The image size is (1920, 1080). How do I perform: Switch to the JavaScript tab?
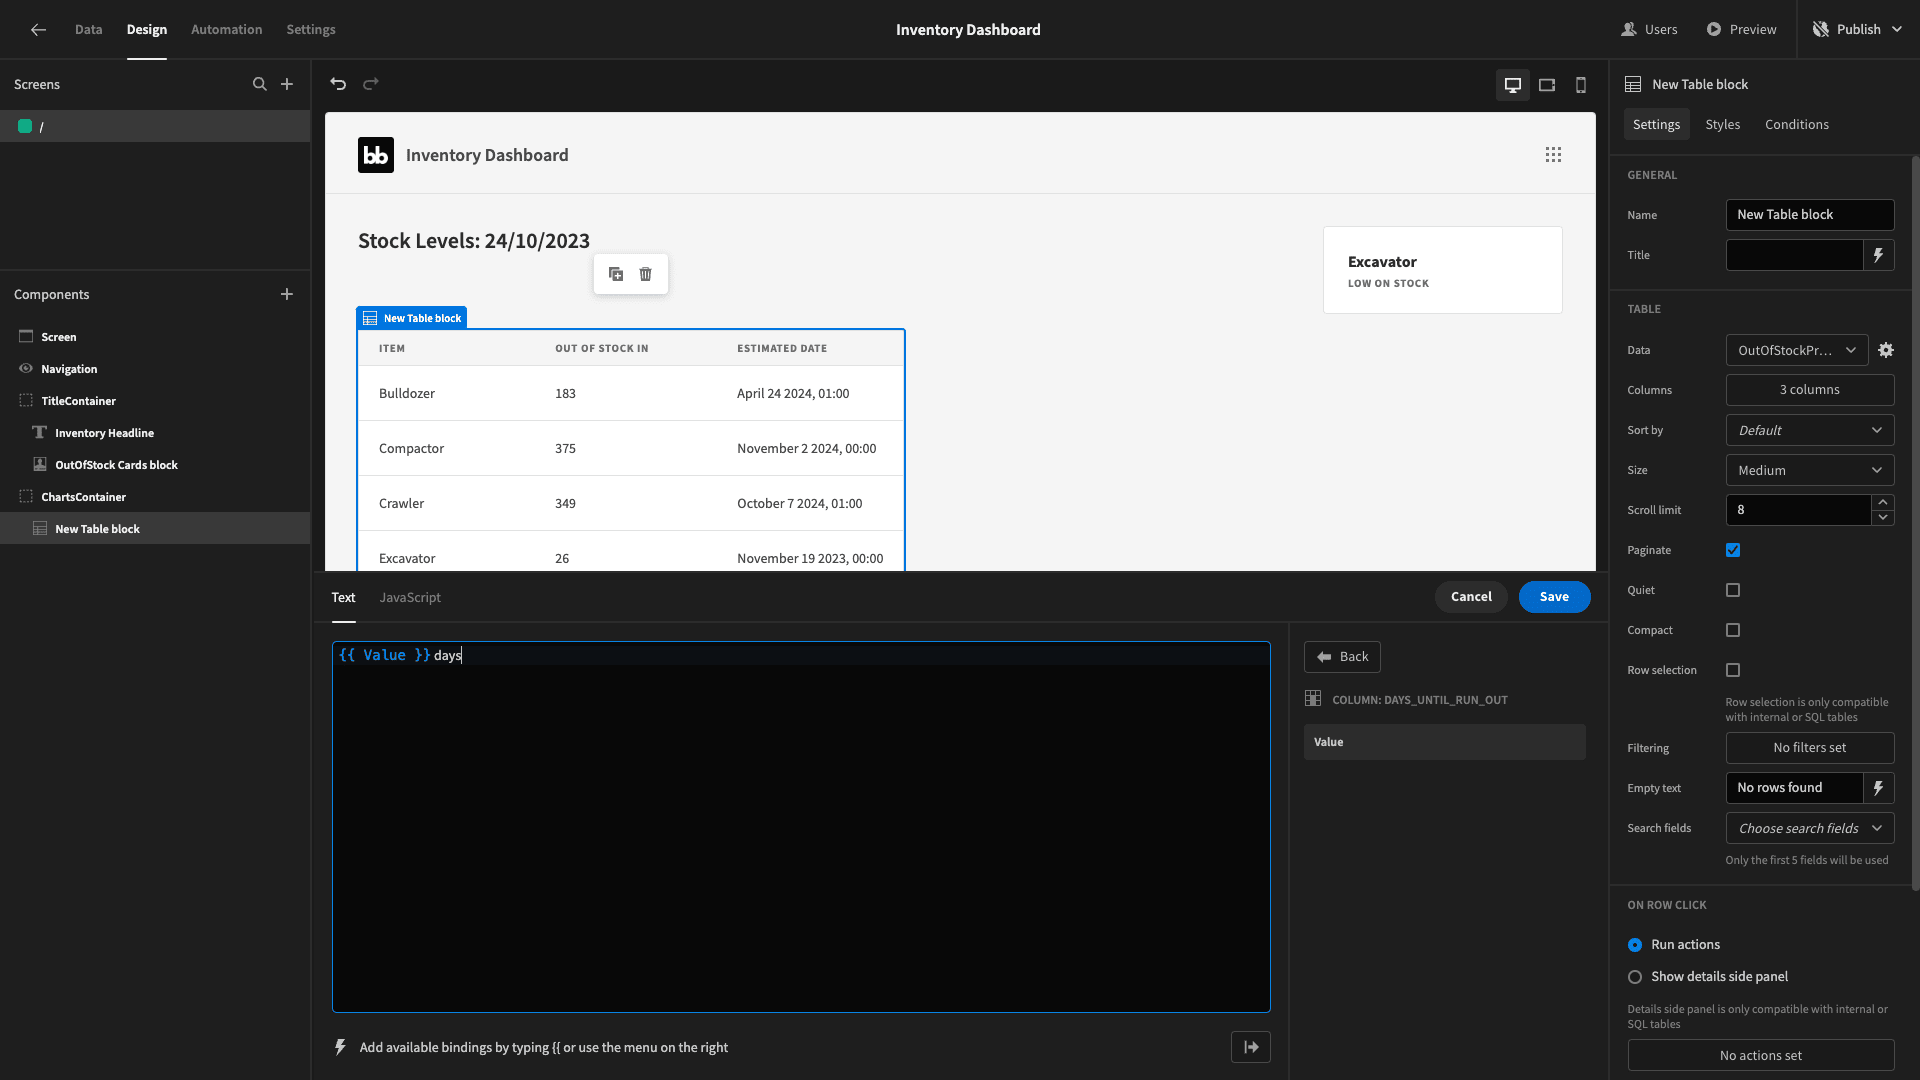click(x=410, y=597)
